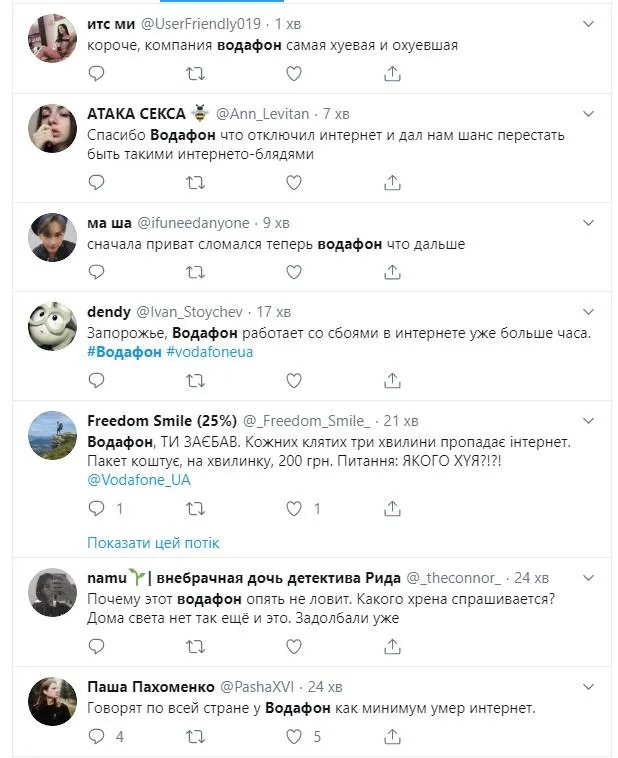Open the @Vodafone_UA mention
The image size is (618, 758).
pos(138,479)
